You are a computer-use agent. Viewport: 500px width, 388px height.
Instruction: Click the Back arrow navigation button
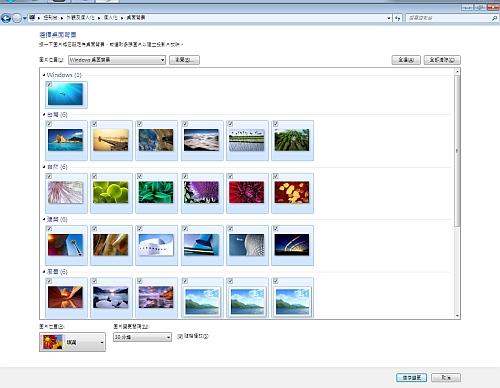pyautogui.click(x=6, y=18)
